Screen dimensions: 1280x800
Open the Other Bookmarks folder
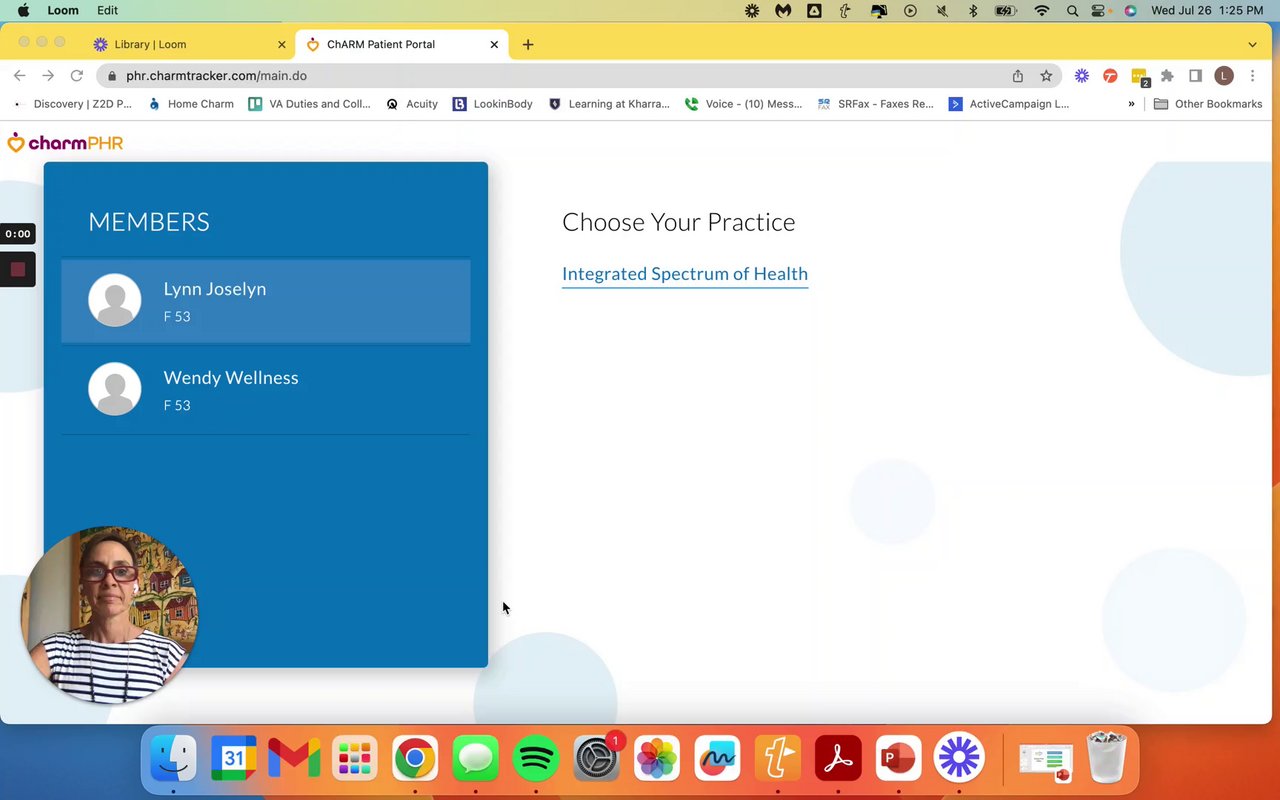click(1208, 104)
